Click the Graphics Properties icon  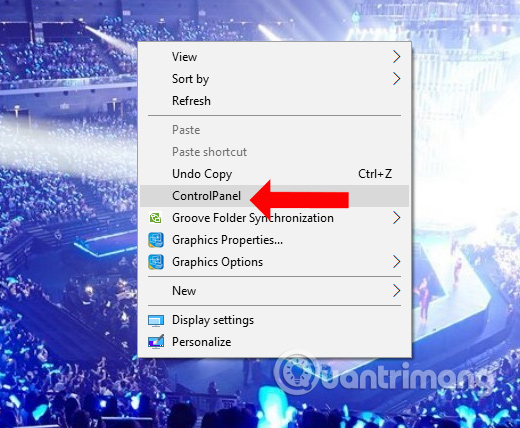(x=156, y=240)
